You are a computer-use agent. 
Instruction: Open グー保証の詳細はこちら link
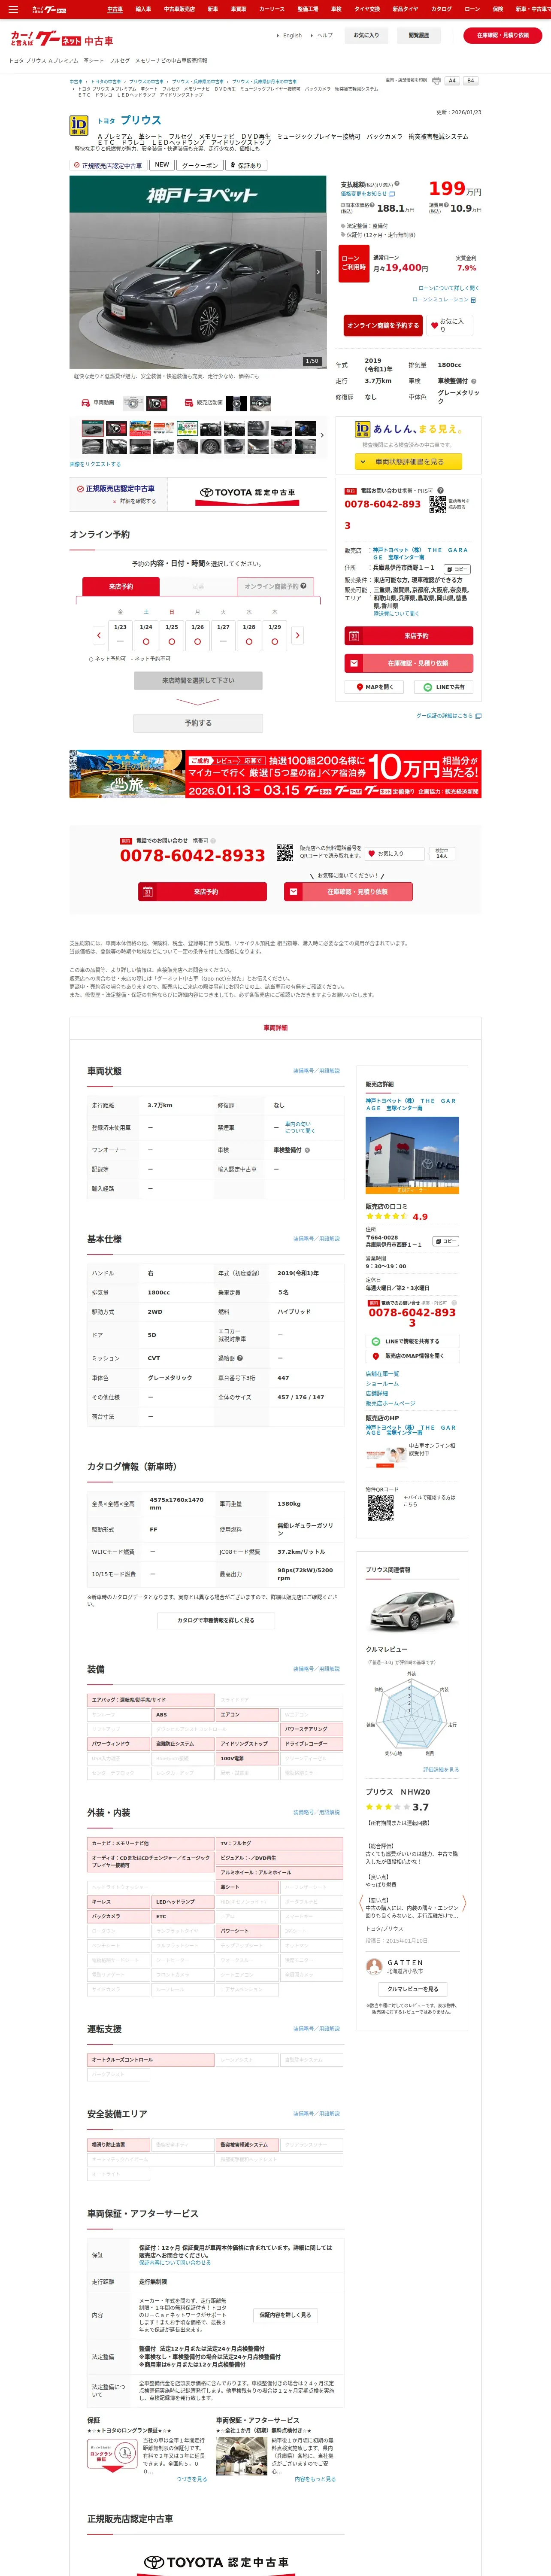click(x=448, y=716)
